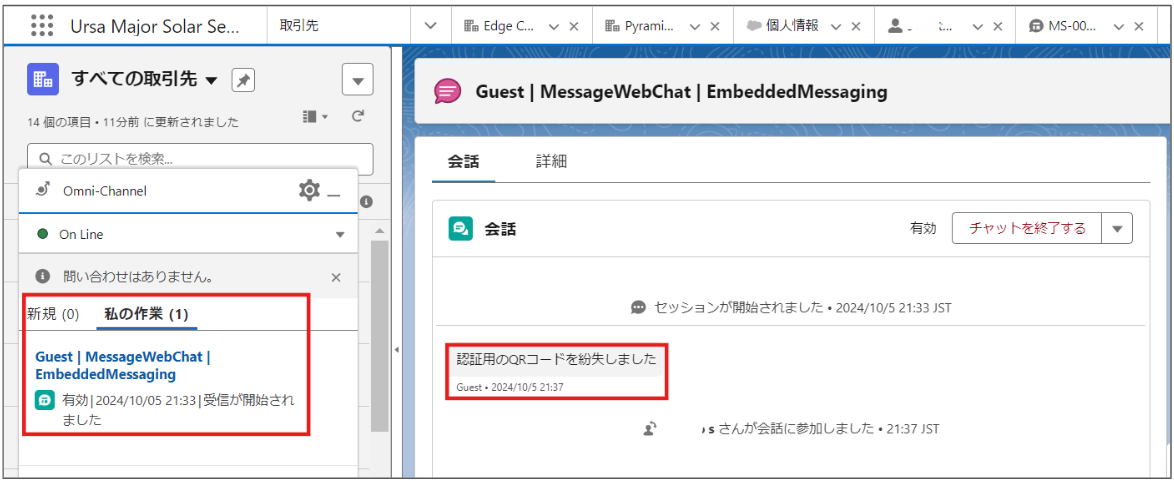
Task: Dismiss the 問い合わせはありません notice
Action: [x=336, y=277]
